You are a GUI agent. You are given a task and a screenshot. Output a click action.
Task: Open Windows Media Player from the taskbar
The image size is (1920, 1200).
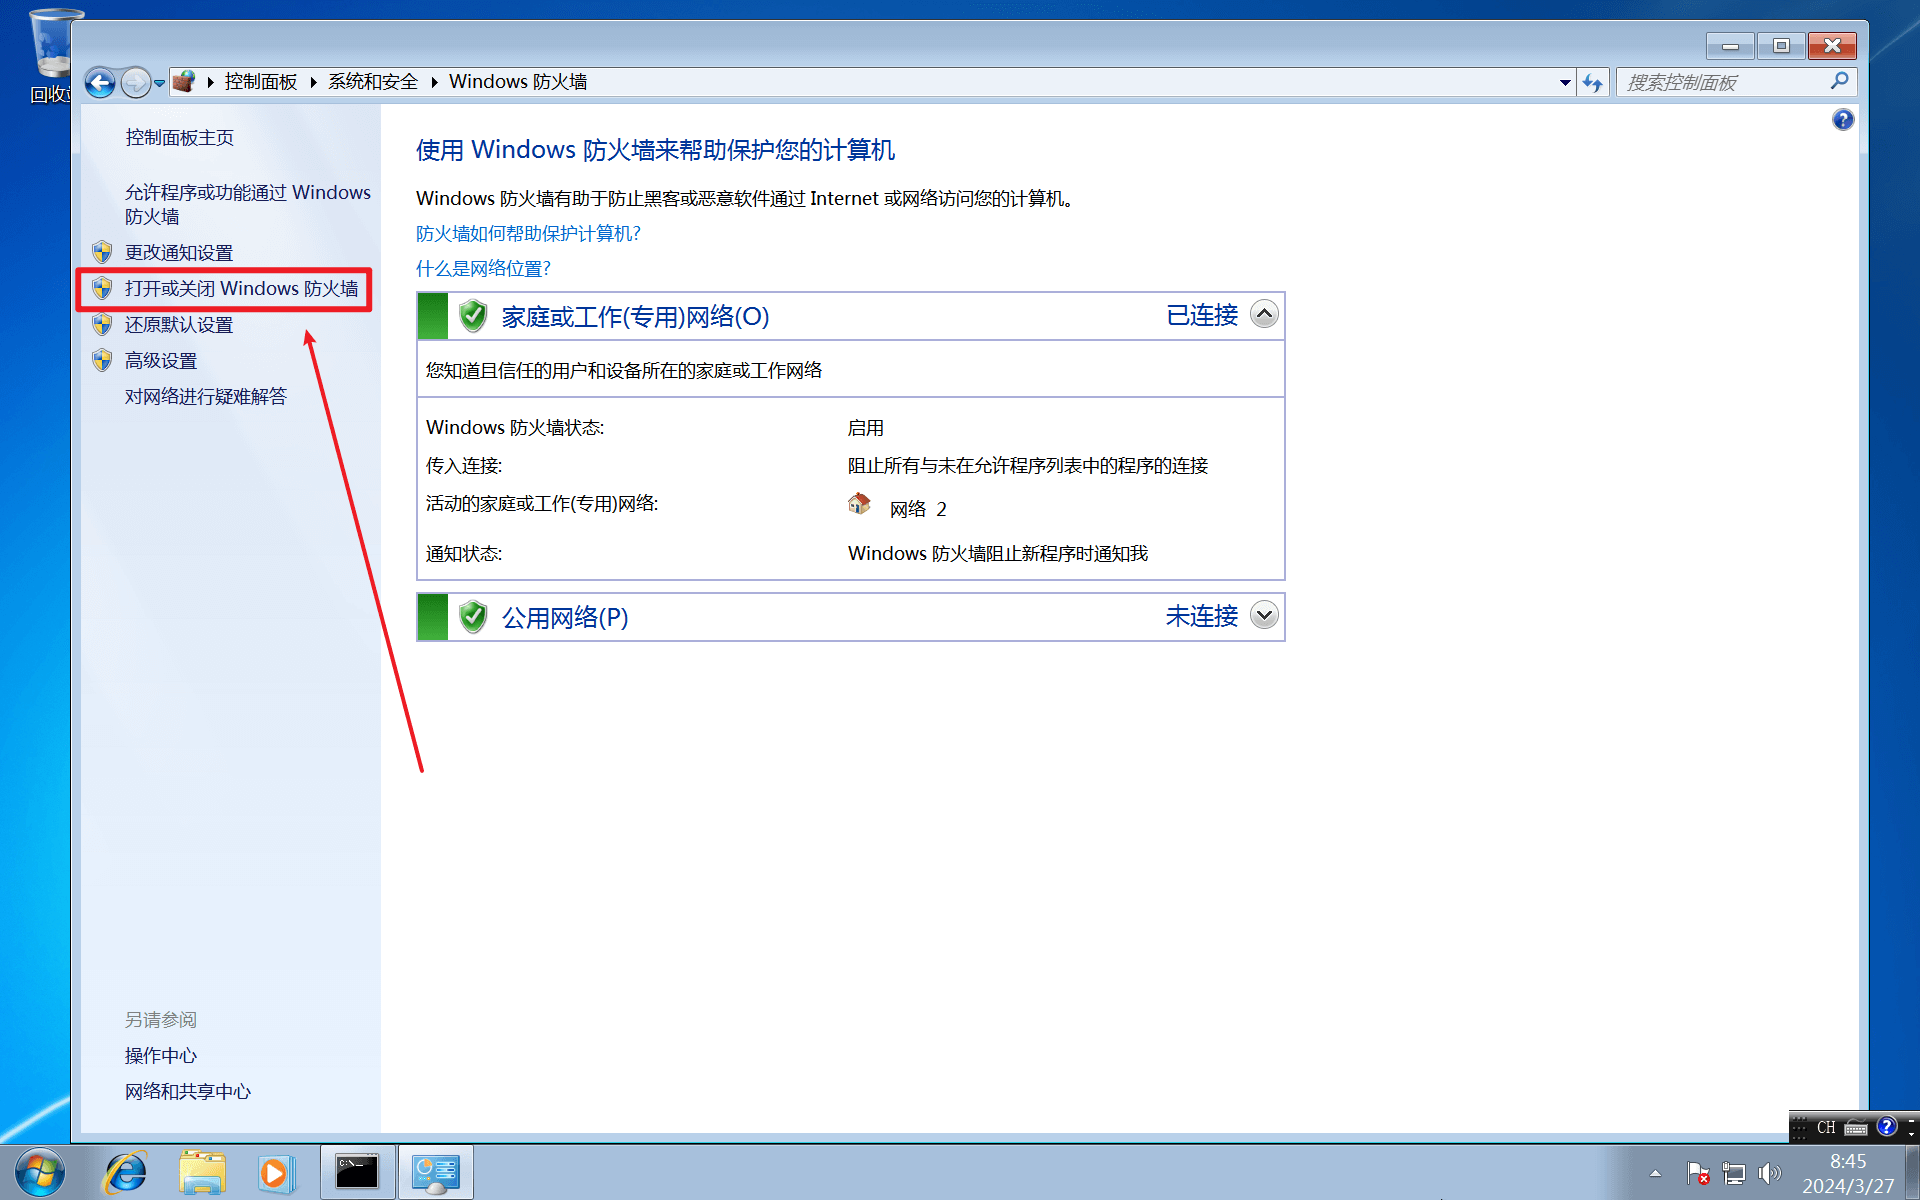[x=274, y=1172]
